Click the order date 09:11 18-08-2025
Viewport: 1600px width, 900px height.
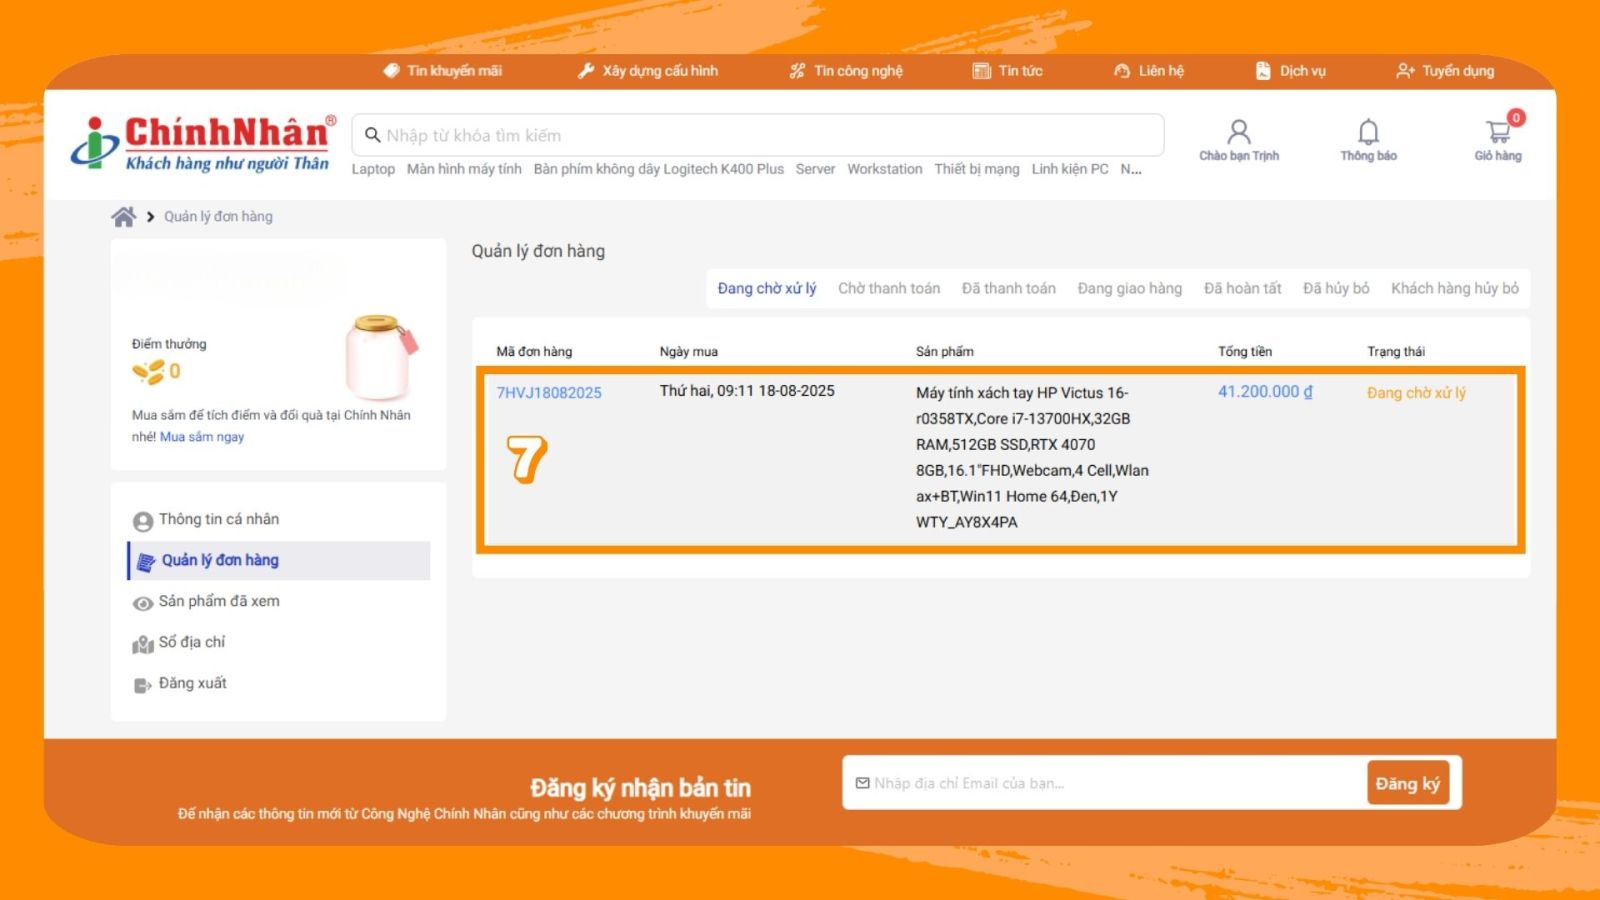747,391
